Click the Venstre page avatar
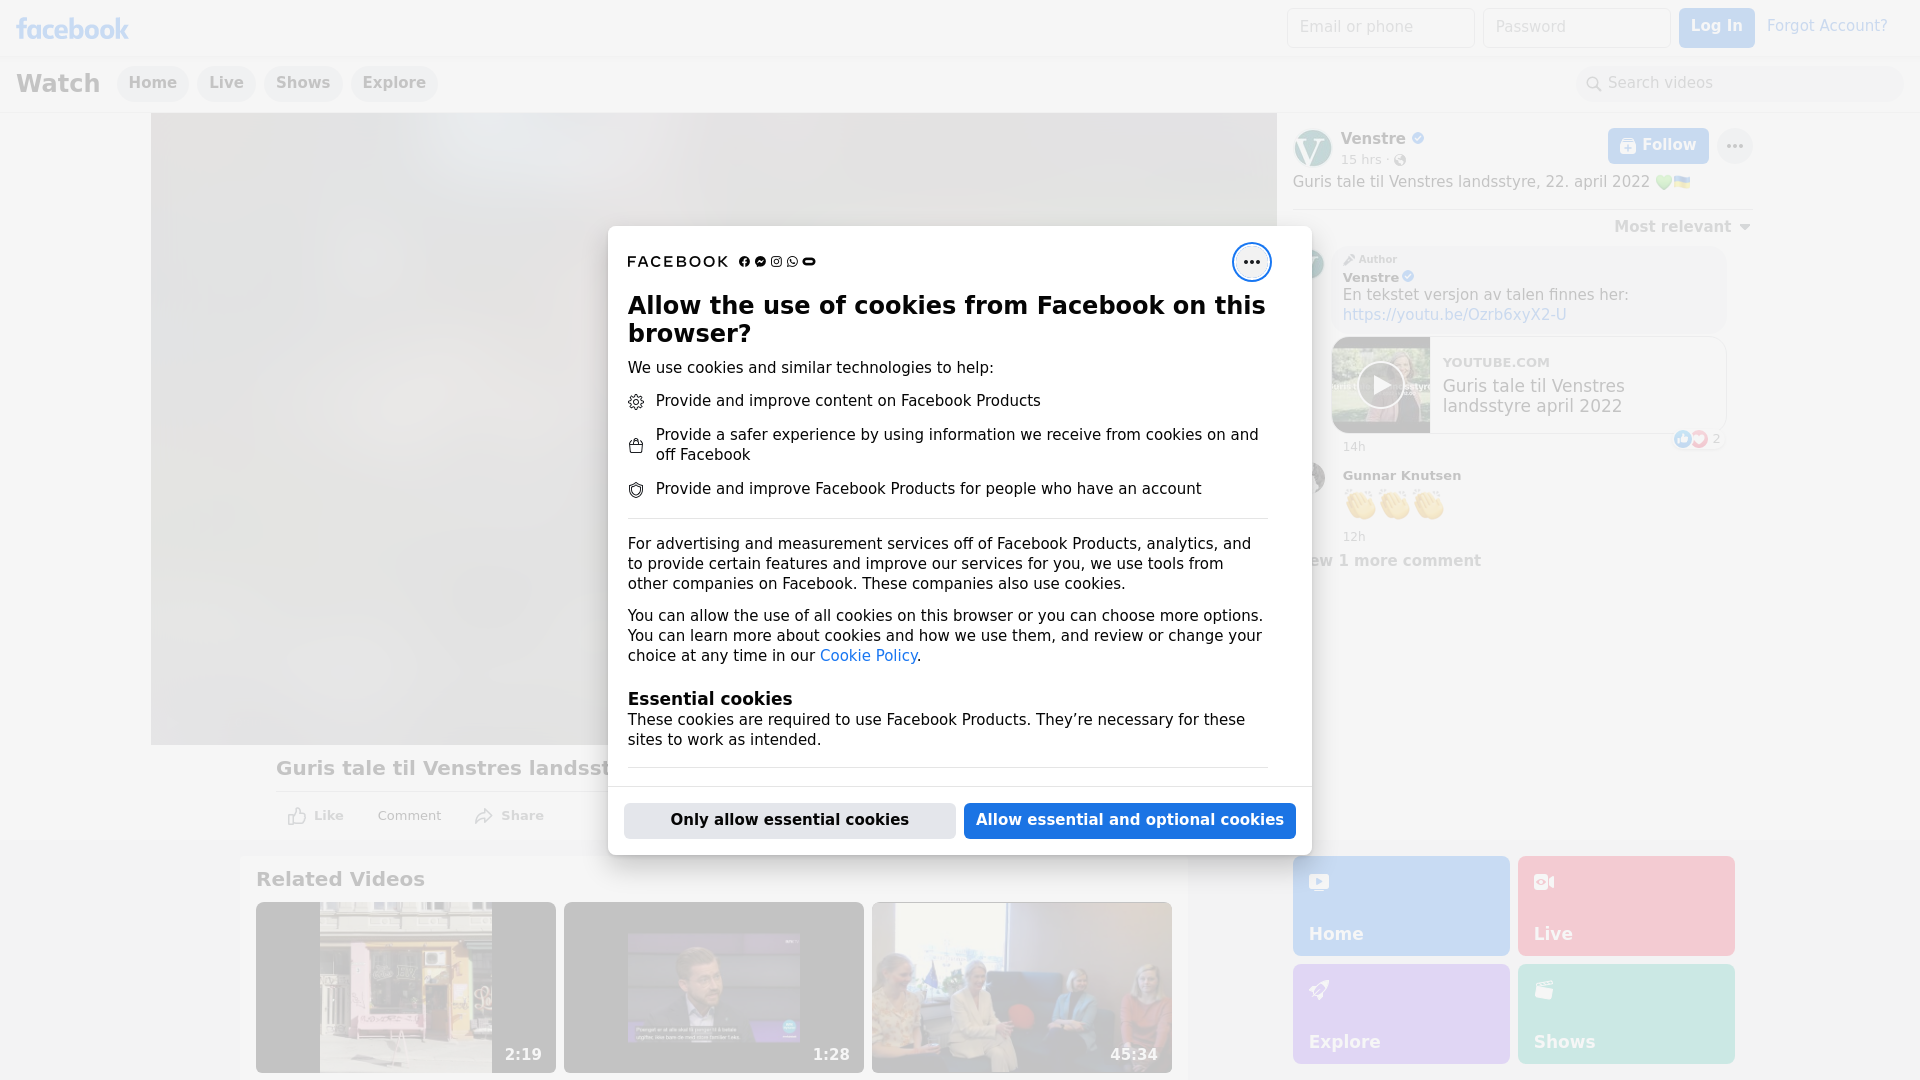This screenshot has height=1080, width=1920. (x=1312, y=148)
